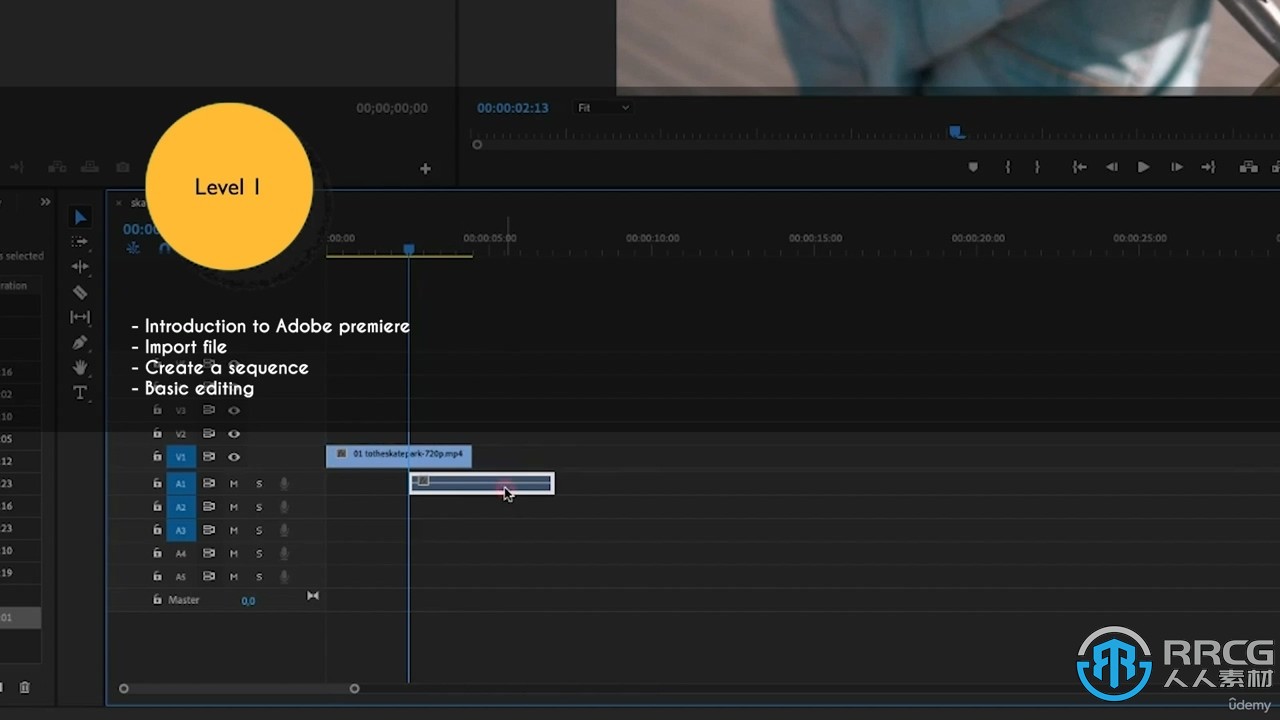The image size is (1280, 720).
Task: Select the Slip tool
Action: [80, 317]
